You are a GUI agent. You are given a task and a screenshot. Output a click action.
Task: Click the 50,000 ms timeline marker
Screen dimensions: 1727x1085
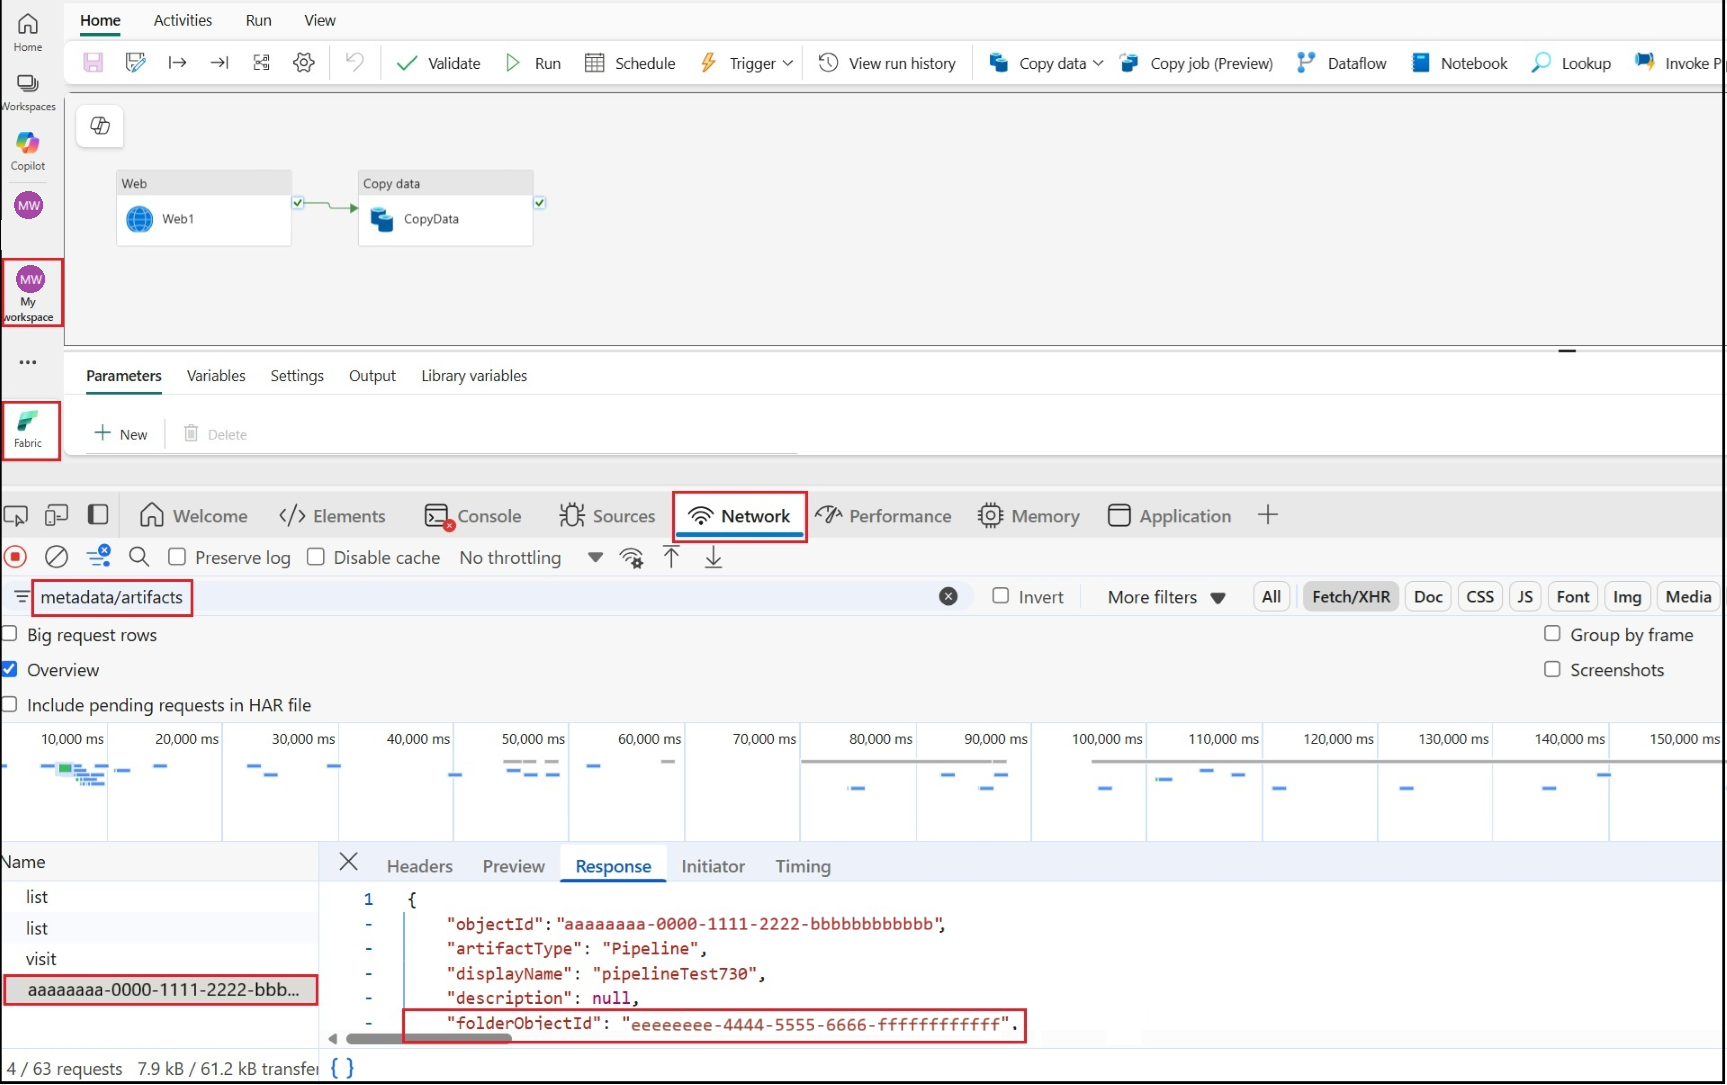pos(533,739)
